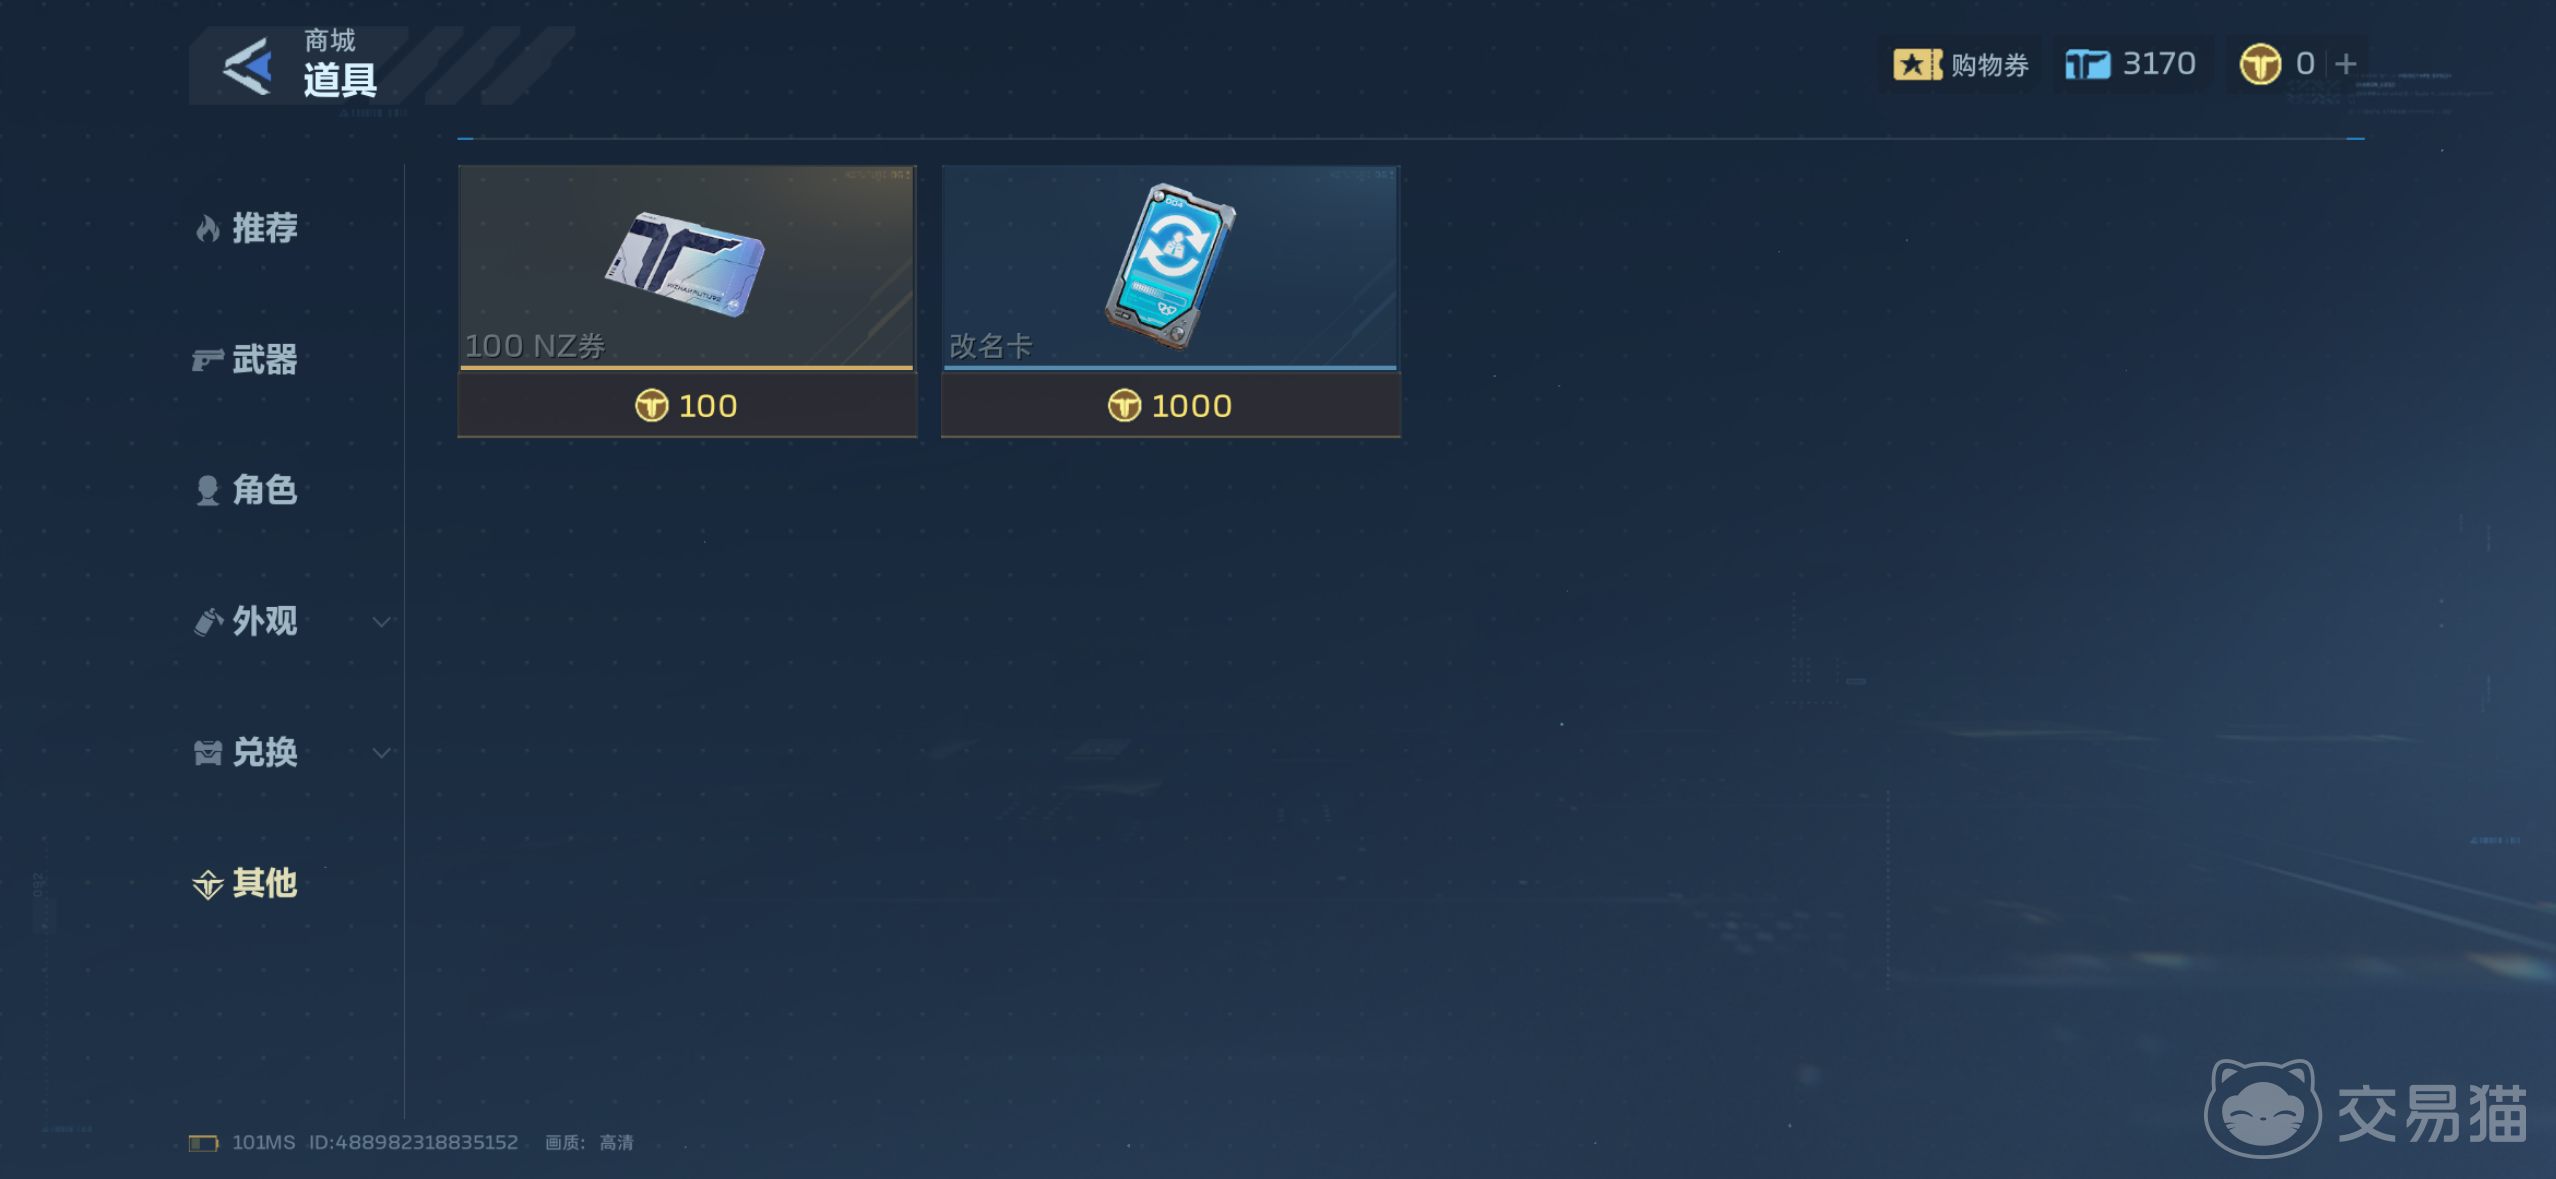Click the shopping coupon star icon

[1916, 65]
